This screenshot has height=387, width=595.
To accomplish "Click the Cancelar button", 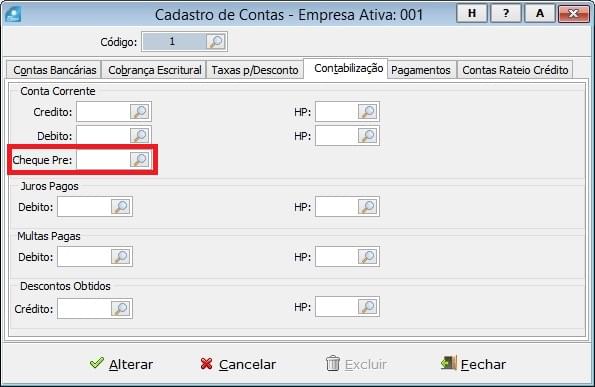I will tap(238, 364).
